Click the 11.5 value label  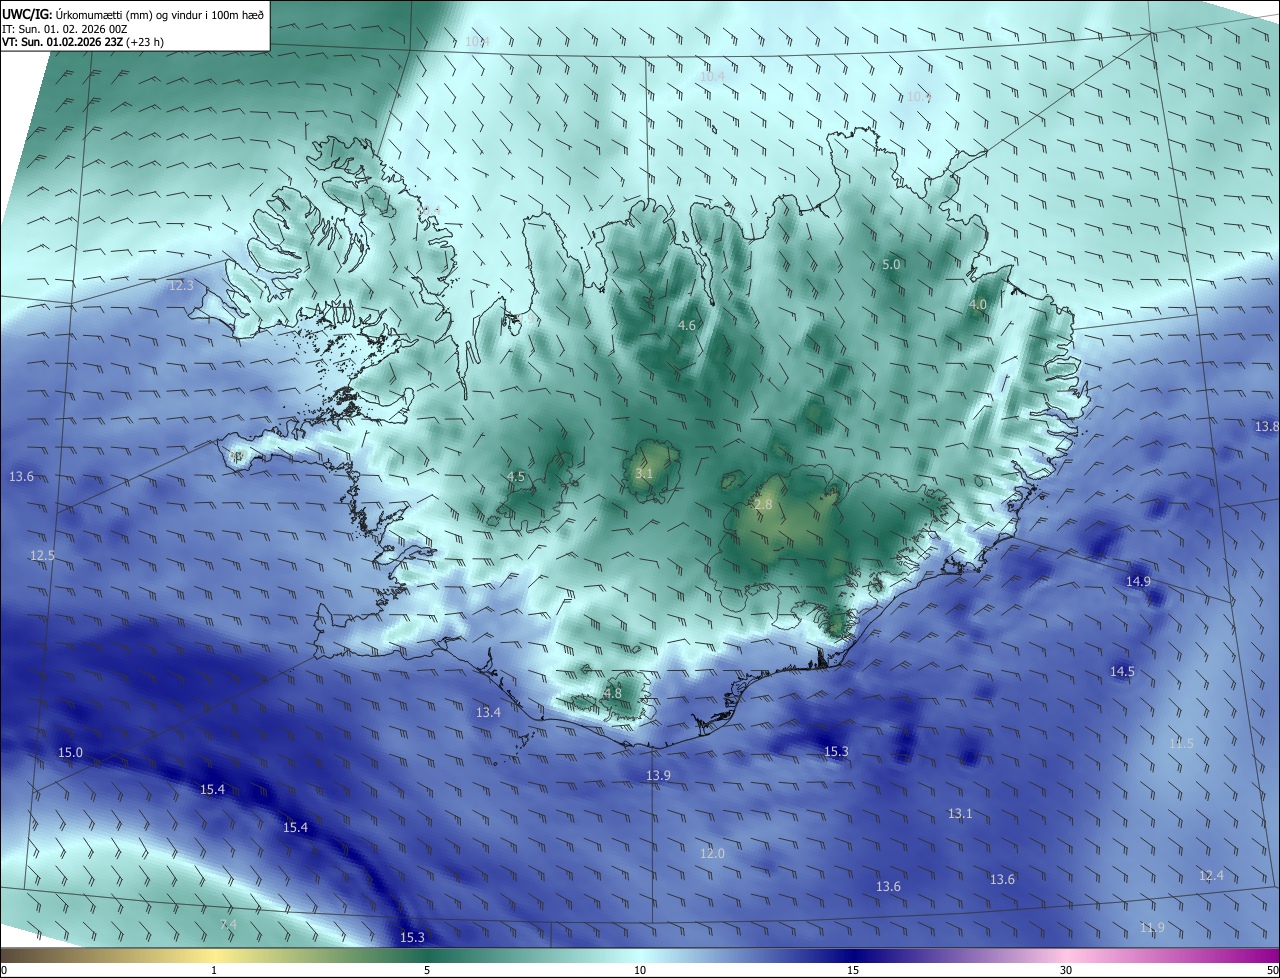pyautogui.click(x=1182, y=743)
